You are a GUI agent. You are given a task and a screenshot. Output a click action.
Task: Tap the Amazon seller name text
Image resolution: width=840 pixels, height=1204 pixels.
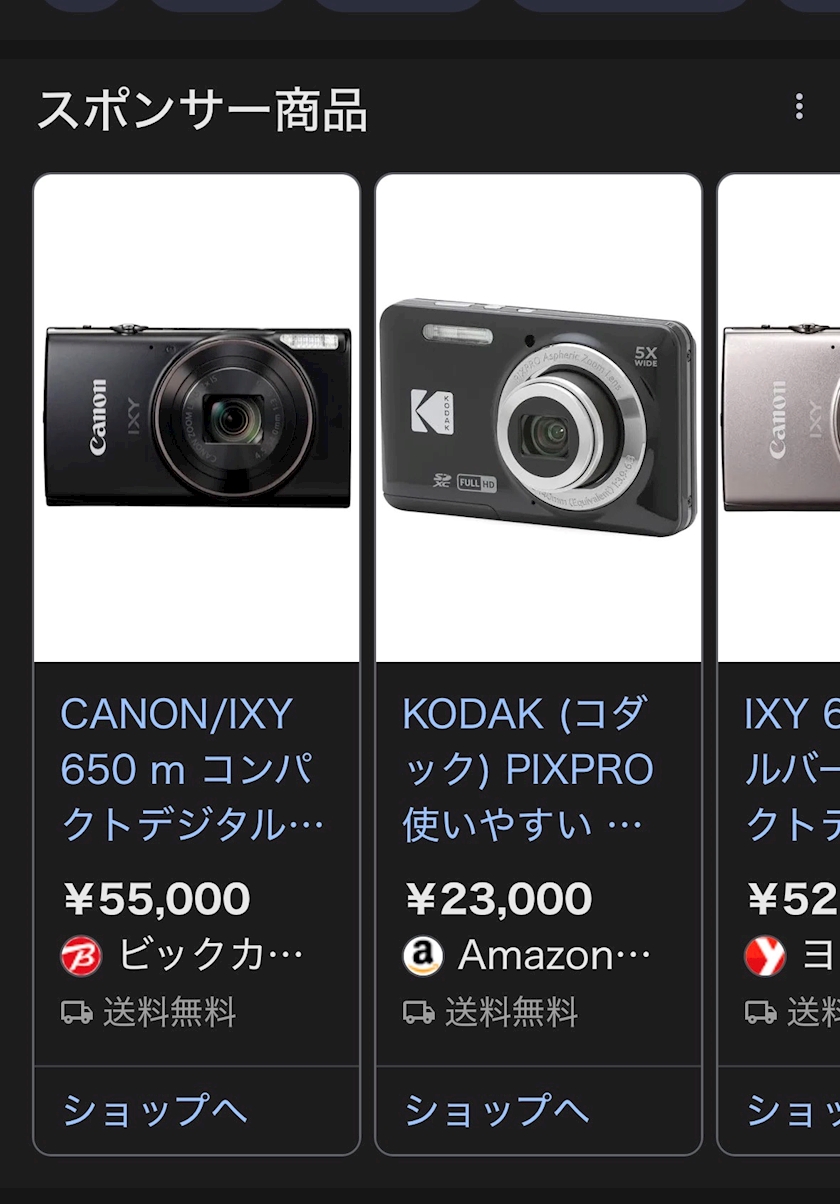coord(555,957)
